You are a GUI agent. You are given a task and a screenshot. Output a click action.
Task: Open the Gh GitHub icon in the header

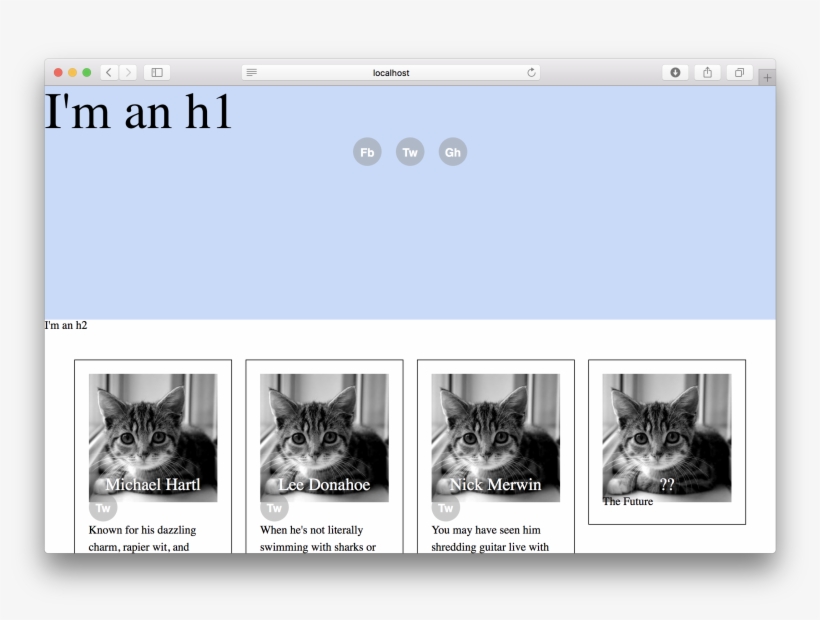[x=453, y=151]
